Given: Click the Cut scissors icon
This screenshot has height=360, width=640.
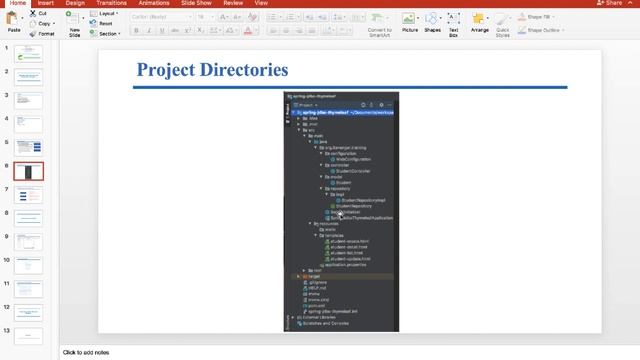Looking at the screenshot, I should click(33, 13).
